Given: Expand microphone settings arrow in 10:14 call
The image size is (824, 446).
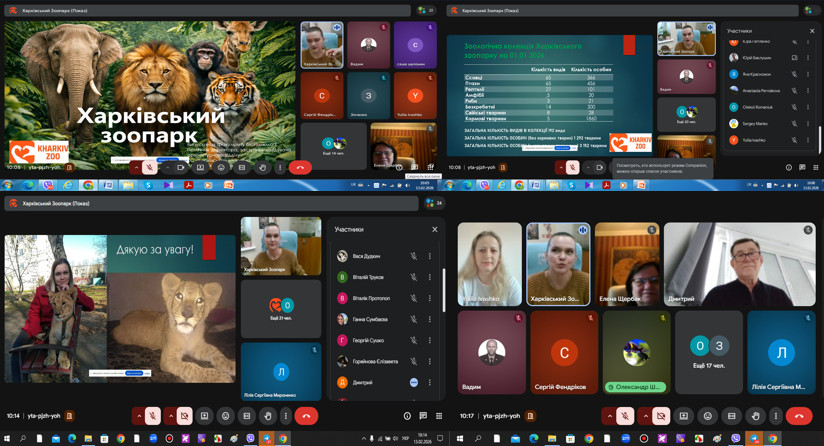Looking at the screenshot, I should pos(139,416).
